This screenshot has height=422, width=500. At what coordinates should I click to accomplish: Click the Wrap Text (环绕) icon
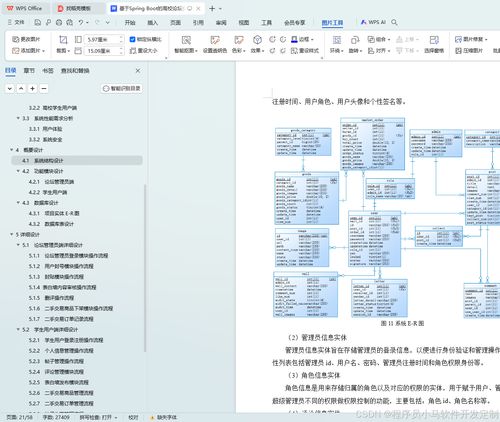(337, 40)
